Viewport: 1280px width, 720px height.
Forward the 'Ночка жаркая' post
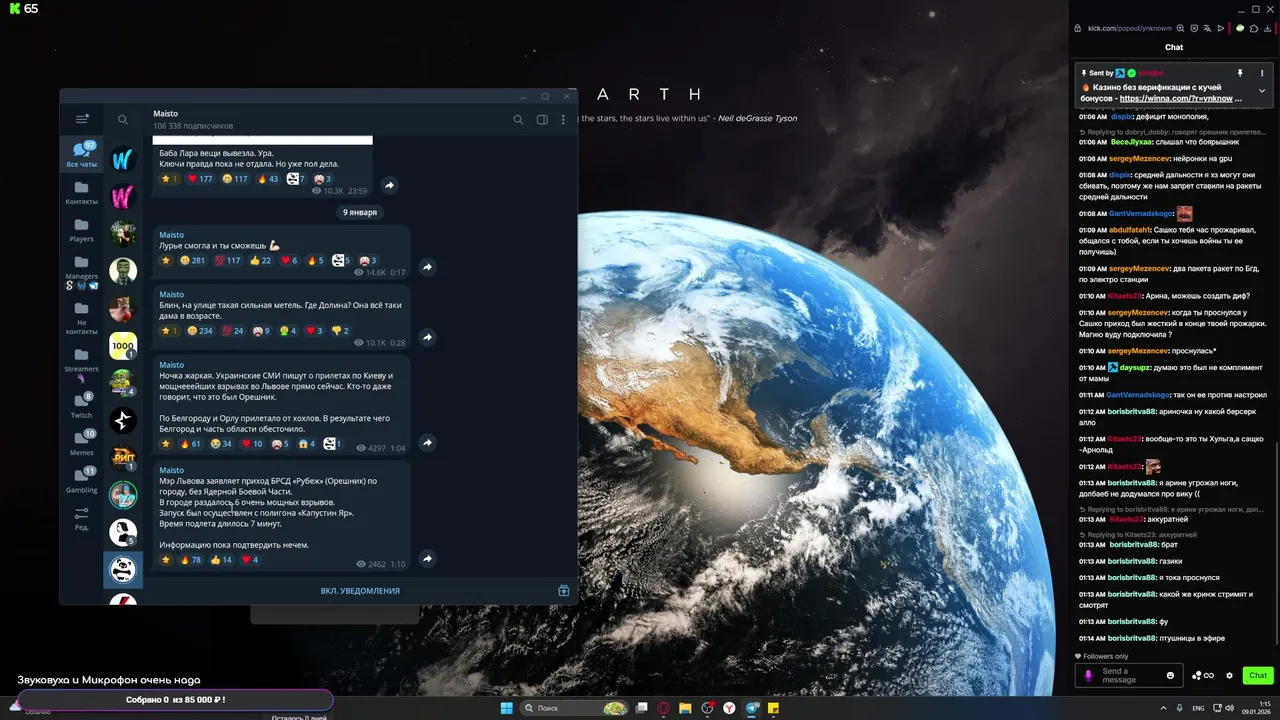click(x=427, y=443)
